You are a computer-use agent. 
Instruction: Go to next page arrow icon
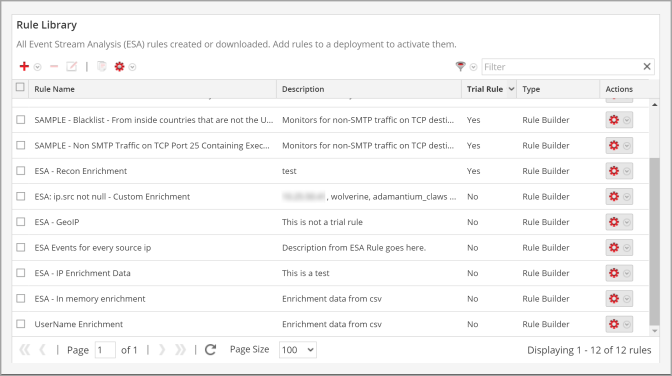pos(162,350)
